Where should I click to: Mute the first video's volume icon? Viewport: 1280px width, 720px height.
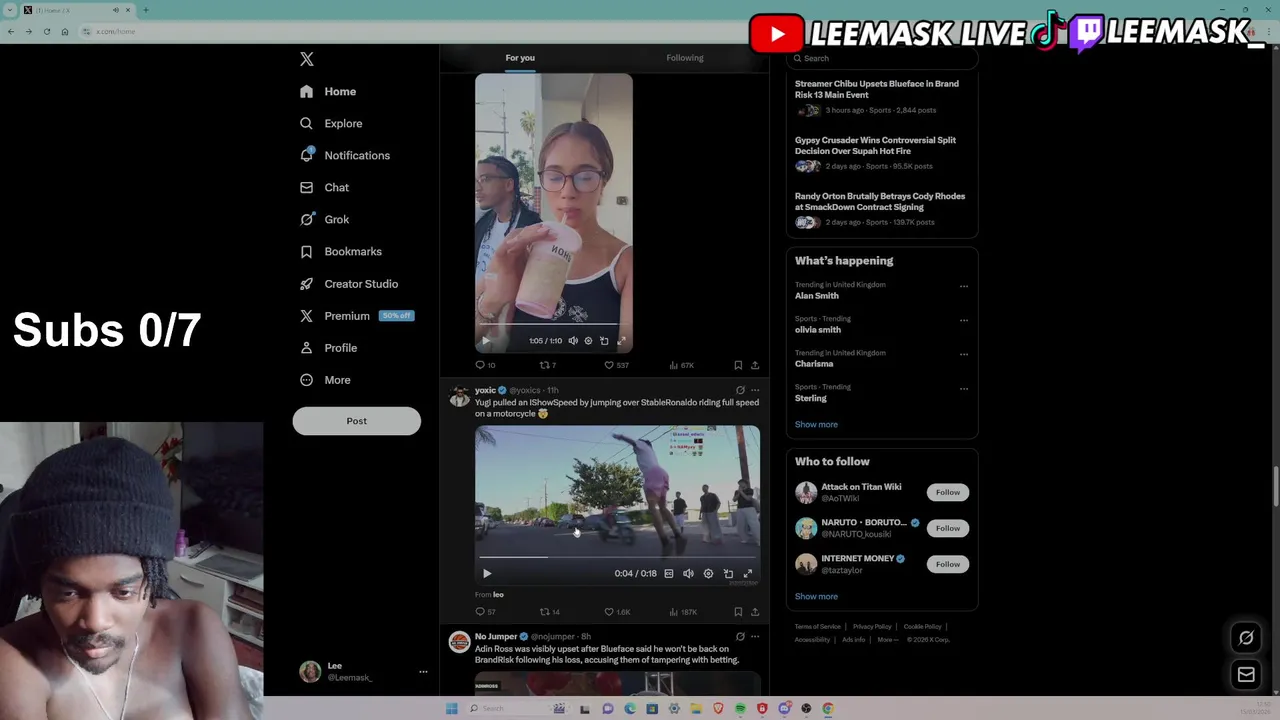(x=573, y=341)
